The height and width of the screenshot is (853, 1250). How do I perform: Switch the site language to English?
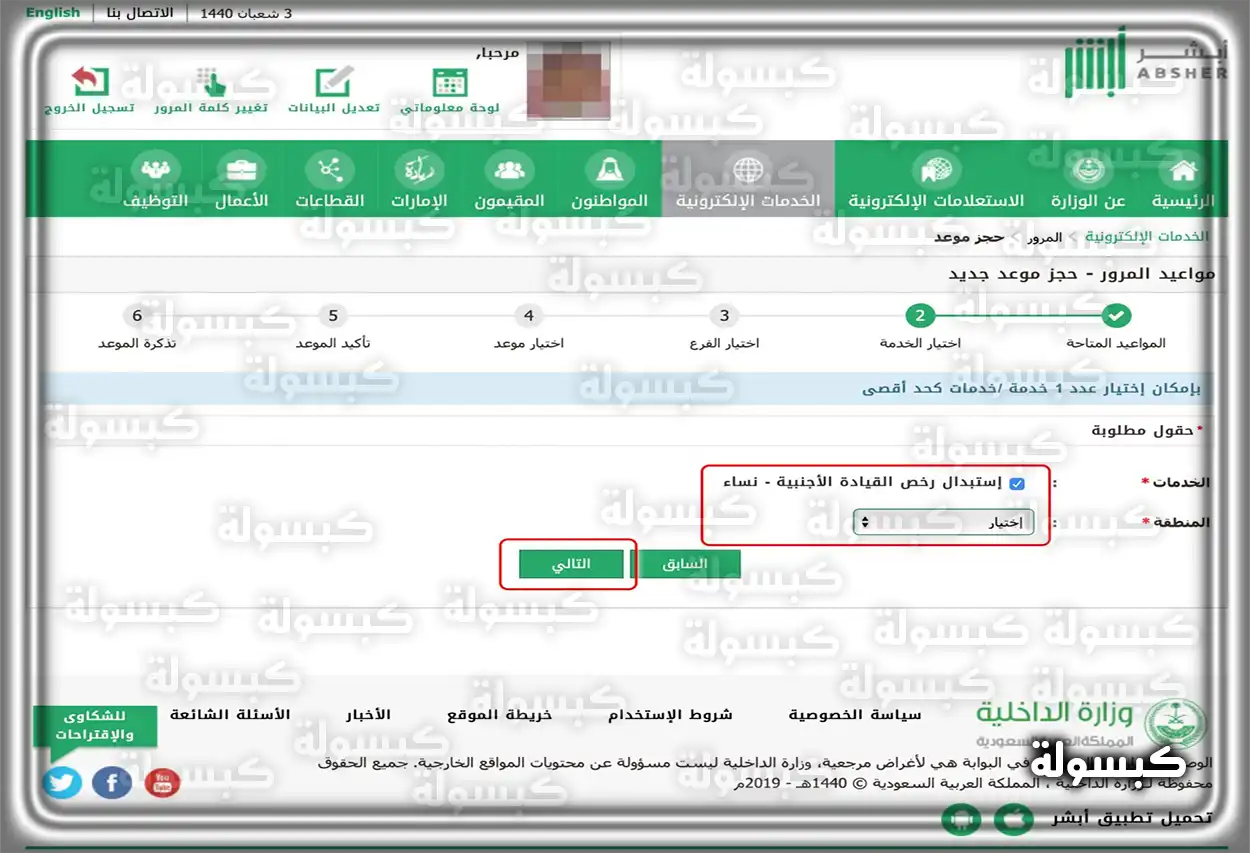coord(52,12)
